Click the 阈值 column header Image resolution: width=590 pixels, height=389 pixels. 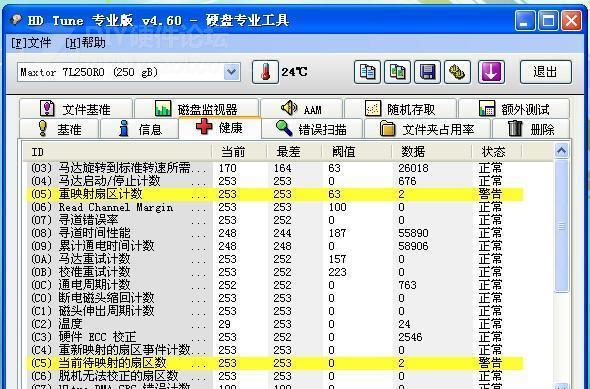(x=357, y=152)
